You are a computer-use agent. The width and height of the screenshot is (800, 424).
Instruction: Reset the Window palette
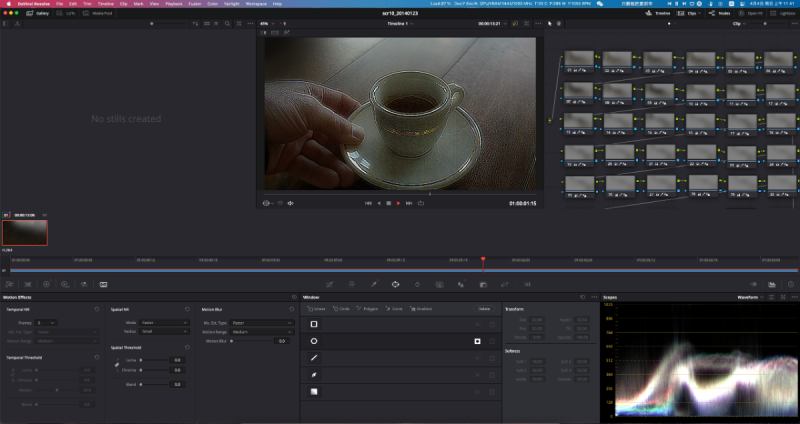pos(583,297)
